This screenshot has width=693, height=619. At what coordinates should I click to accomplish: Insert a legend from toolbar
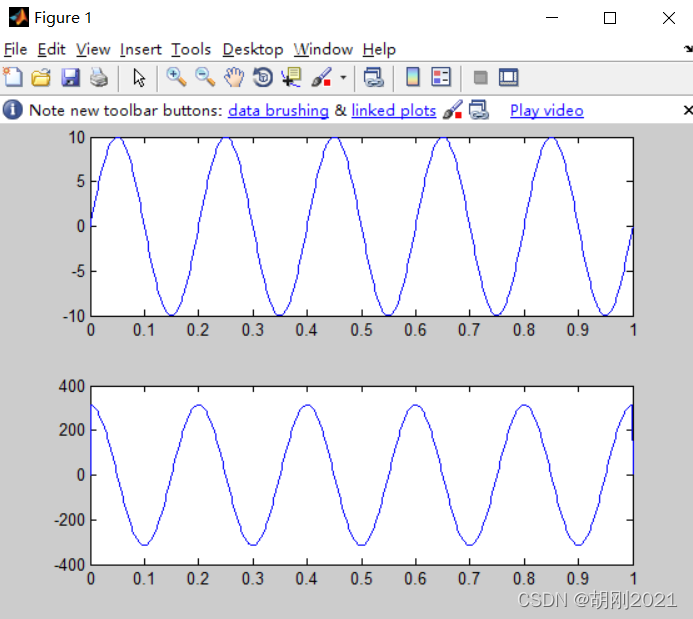pos(441,77)
